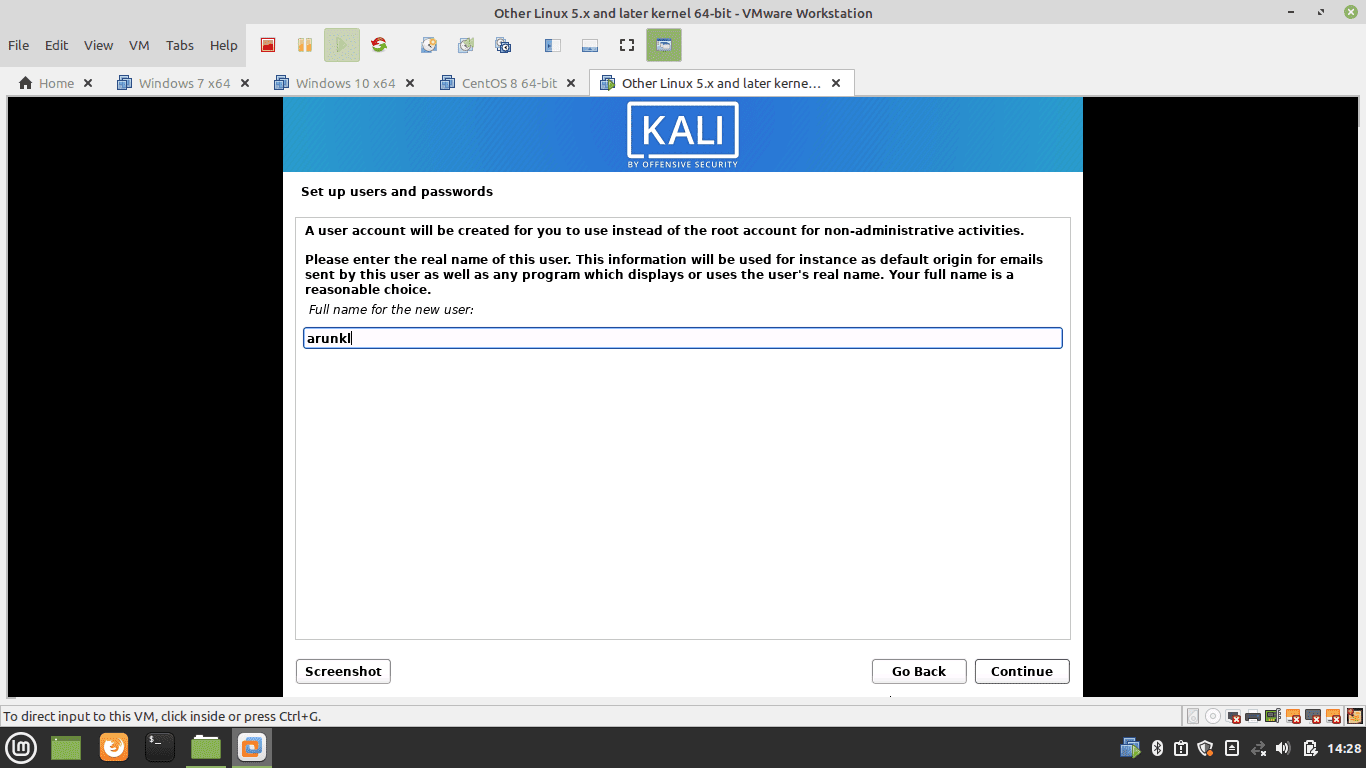The height and width of the screenshot is (768, 1366).
Task: Open the Terminal from the taskbar
Action: (x=160, y=747)
